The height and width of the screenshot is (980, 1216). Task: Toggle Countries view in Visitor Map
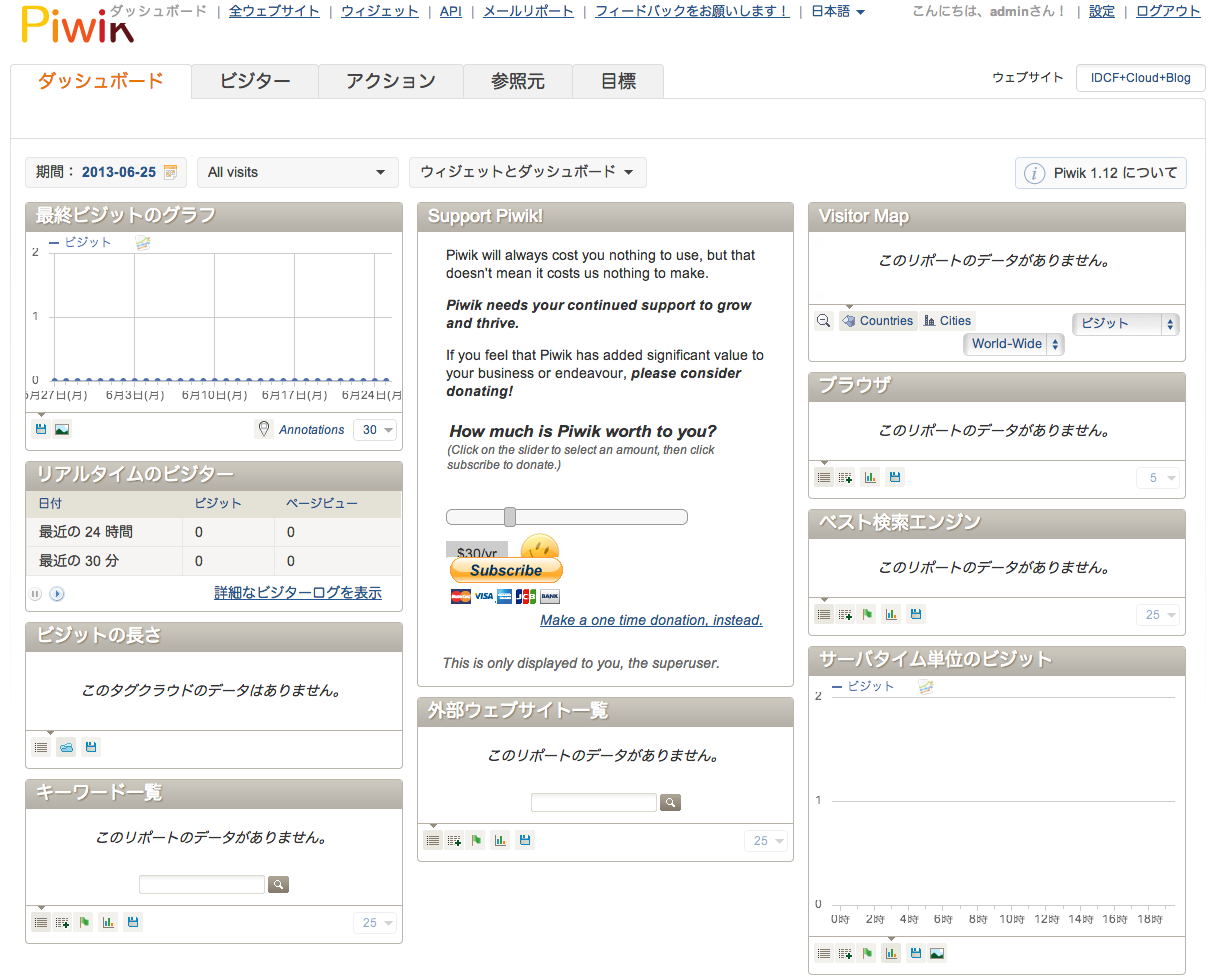(x=877, y=321)
